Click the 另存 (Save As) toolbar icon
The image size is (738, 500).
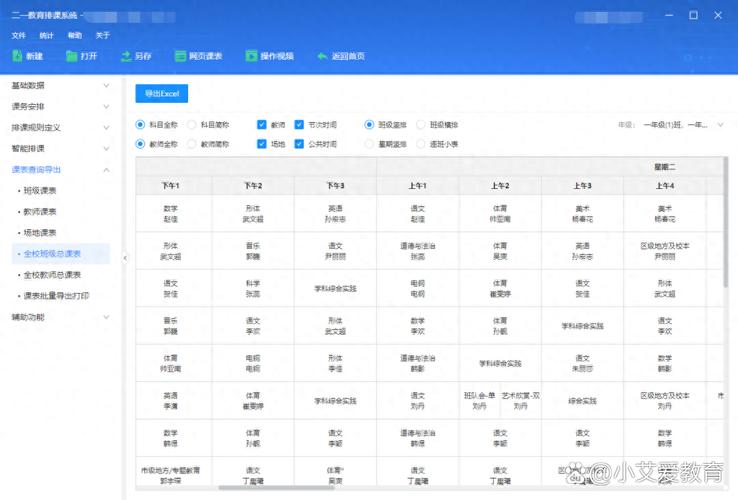(x=126, y=56)
